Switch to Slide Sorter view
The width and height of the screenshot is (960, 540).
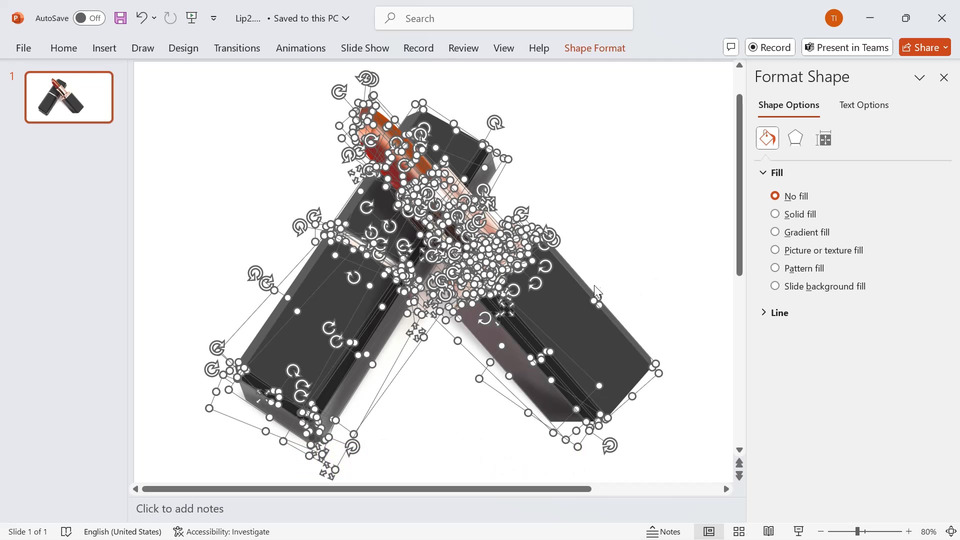tap(739, 531)
